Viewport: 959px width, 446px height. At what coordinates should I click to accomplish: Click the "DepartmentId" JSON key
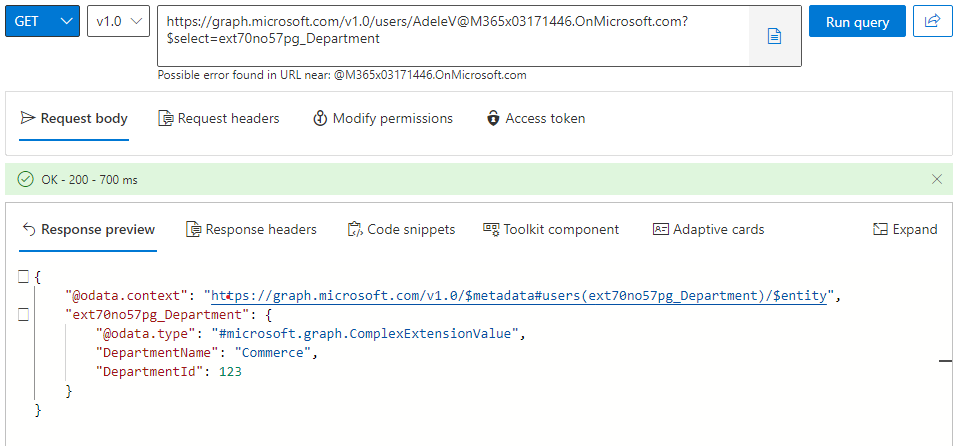tap(150, 371)
